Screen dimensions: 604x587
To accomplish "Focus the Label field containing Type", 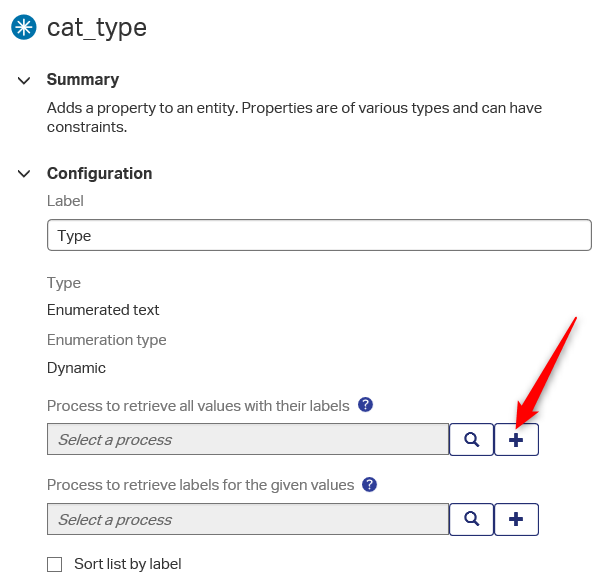I will (319, 236).
